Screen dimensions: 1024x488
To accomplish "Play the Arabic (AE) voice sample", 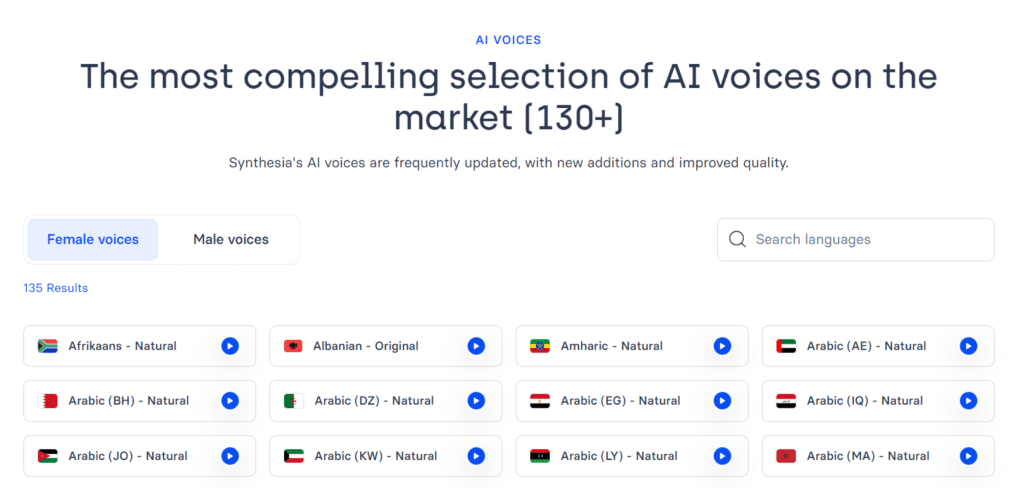I will point(968,346).
